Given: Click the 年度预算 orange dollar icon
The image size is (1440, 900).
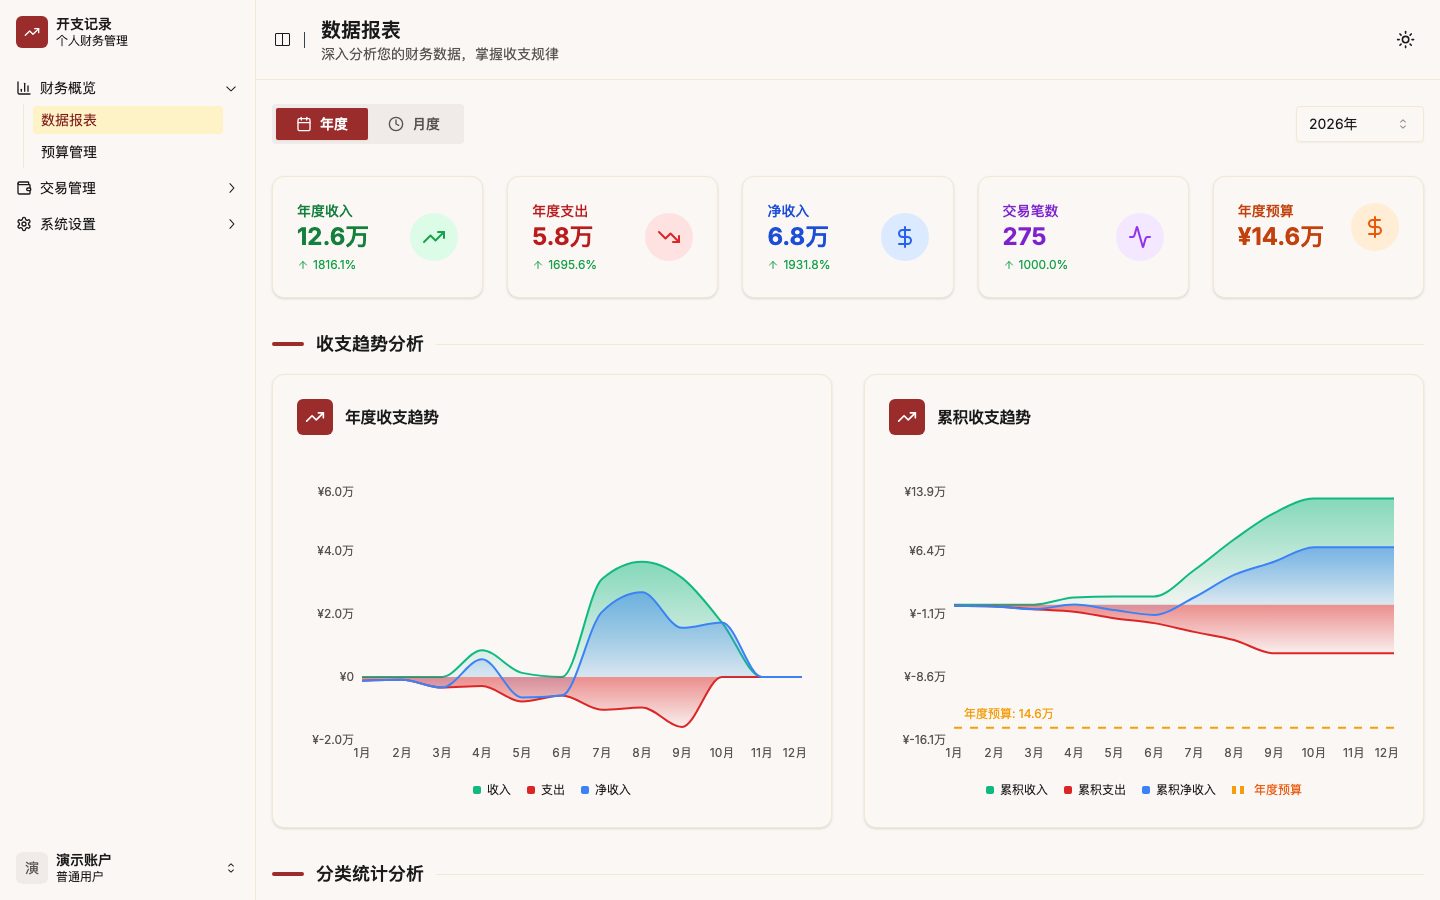Looking at the screenshot, I should (x=1375, y=227).
